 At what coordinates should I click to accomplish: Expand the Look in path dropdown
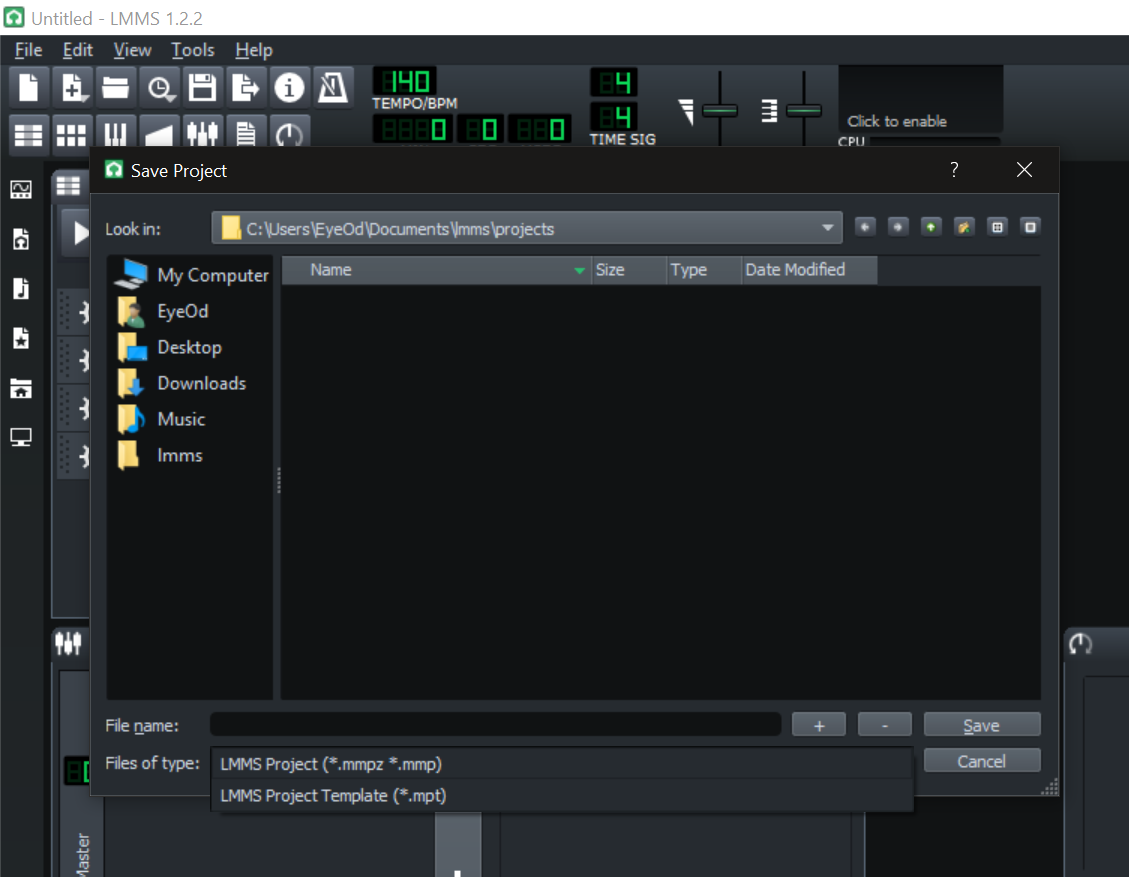(x=827, y=228)
